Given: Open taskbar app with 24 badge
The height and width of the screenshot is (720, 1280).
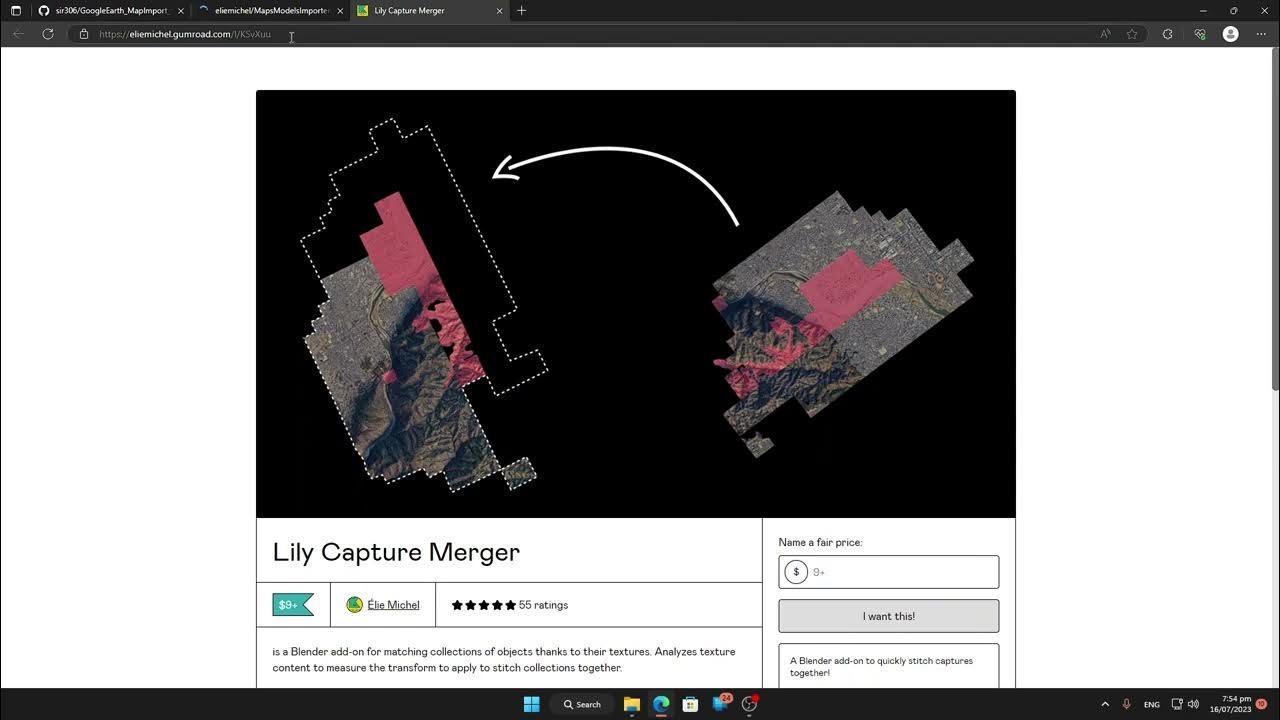Looking at the screenshot, I should tap(721, 704).
